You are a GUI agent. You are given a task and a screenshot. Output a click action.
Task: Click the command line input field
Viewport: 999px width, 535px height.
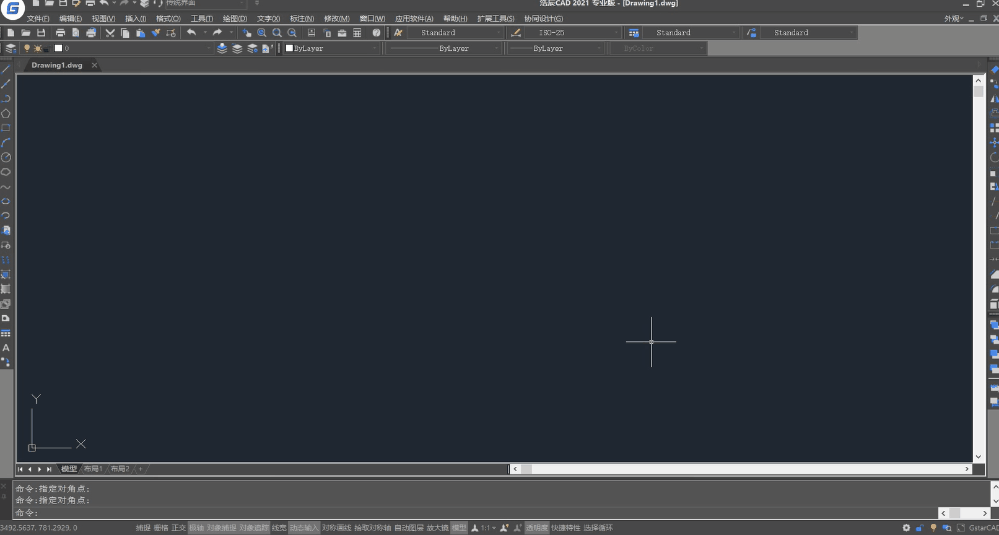click(x=475, y=513)
